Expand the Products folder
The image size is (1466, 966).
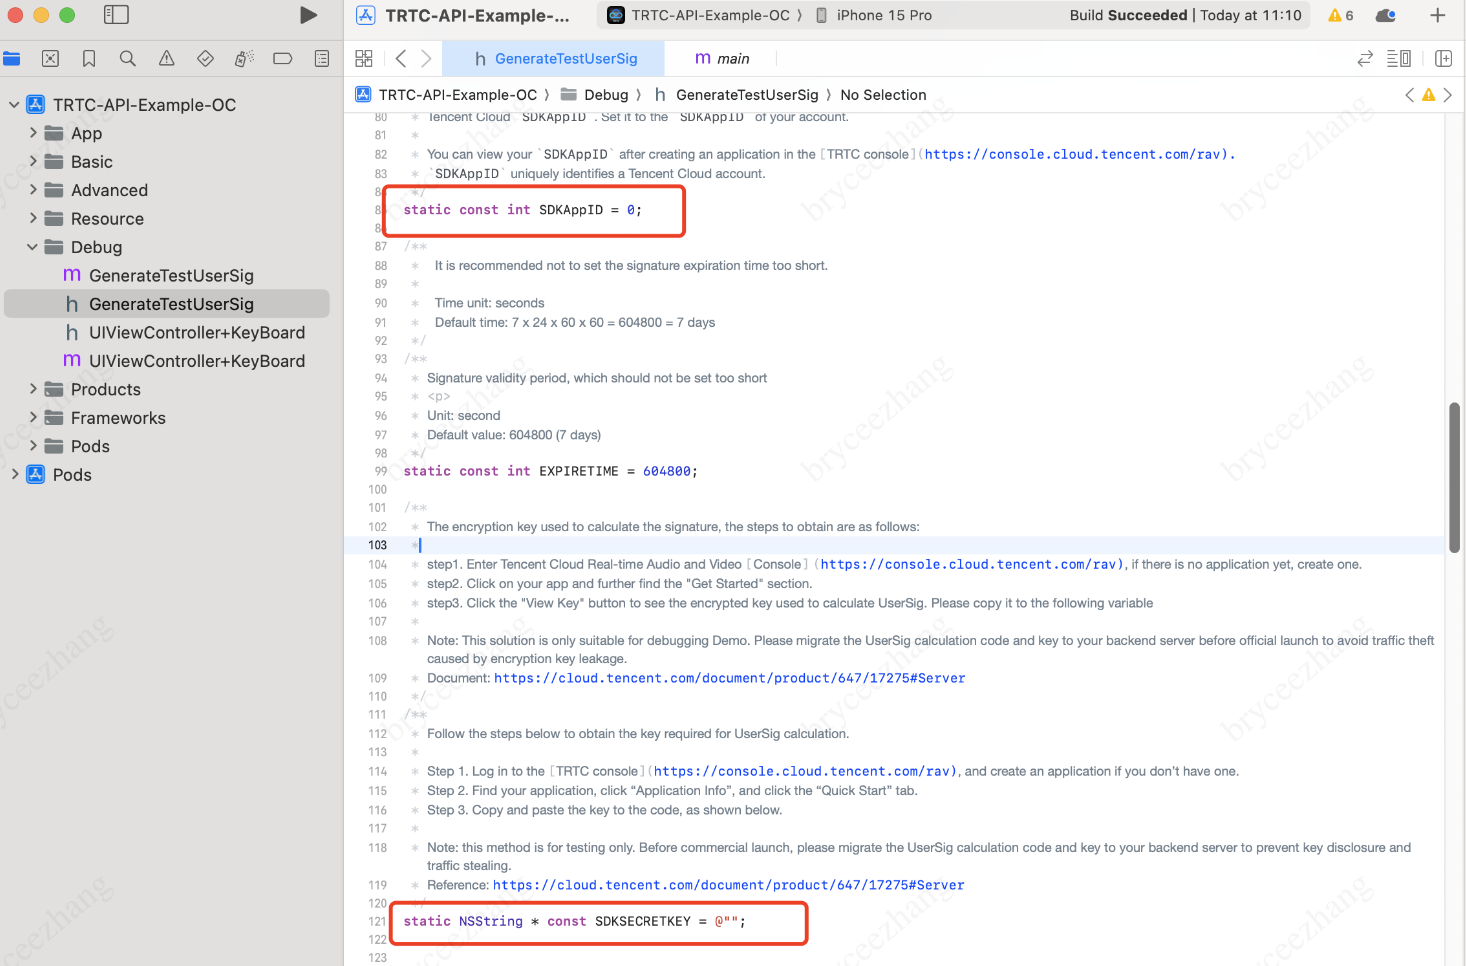tap(33, 390)
